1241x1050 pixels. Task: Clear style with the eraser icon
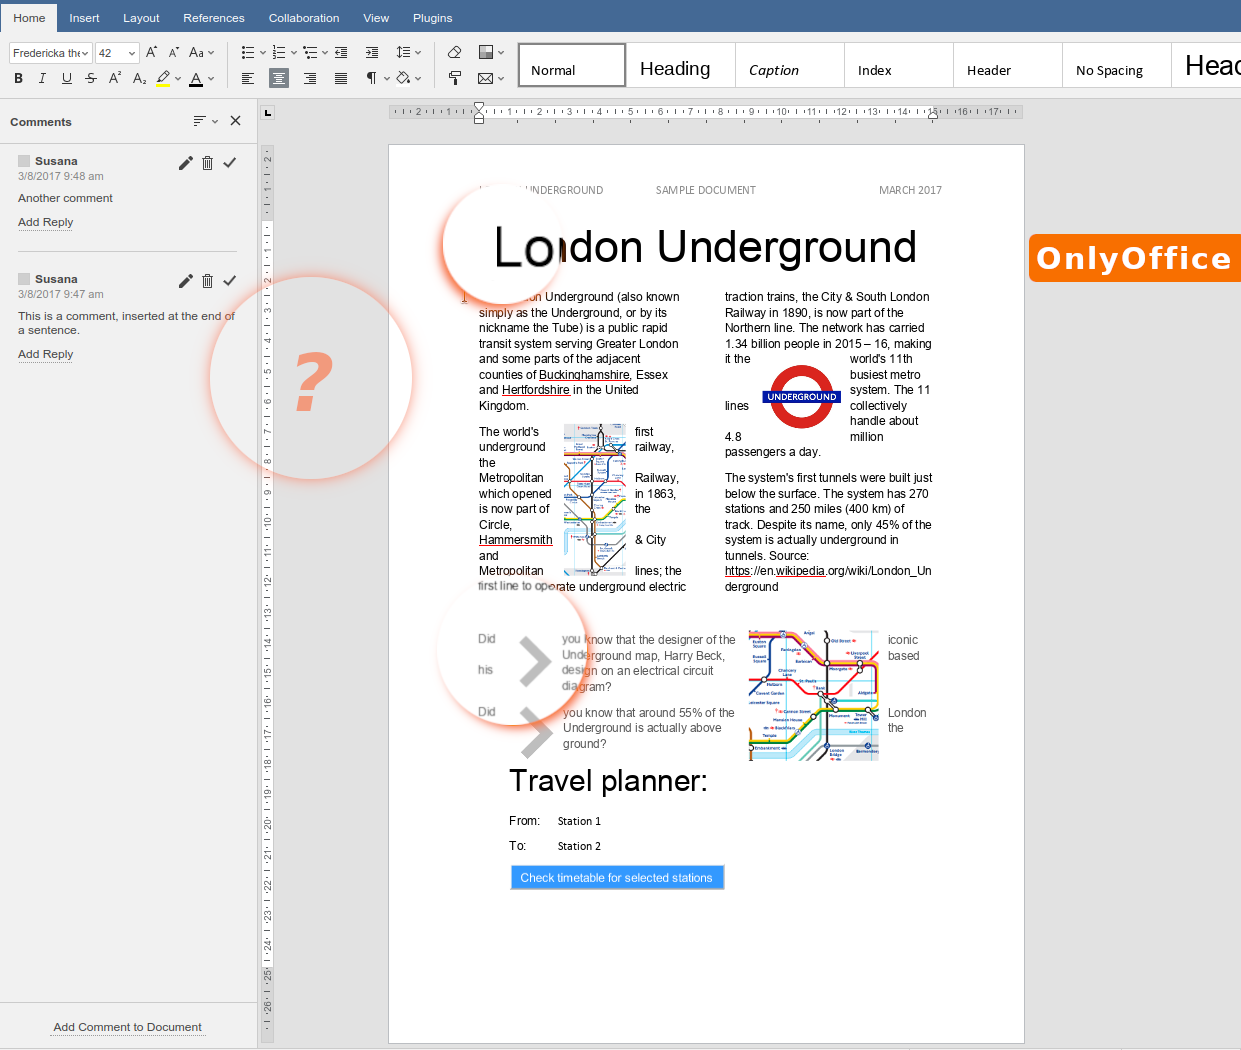click(x=455, y=52)
